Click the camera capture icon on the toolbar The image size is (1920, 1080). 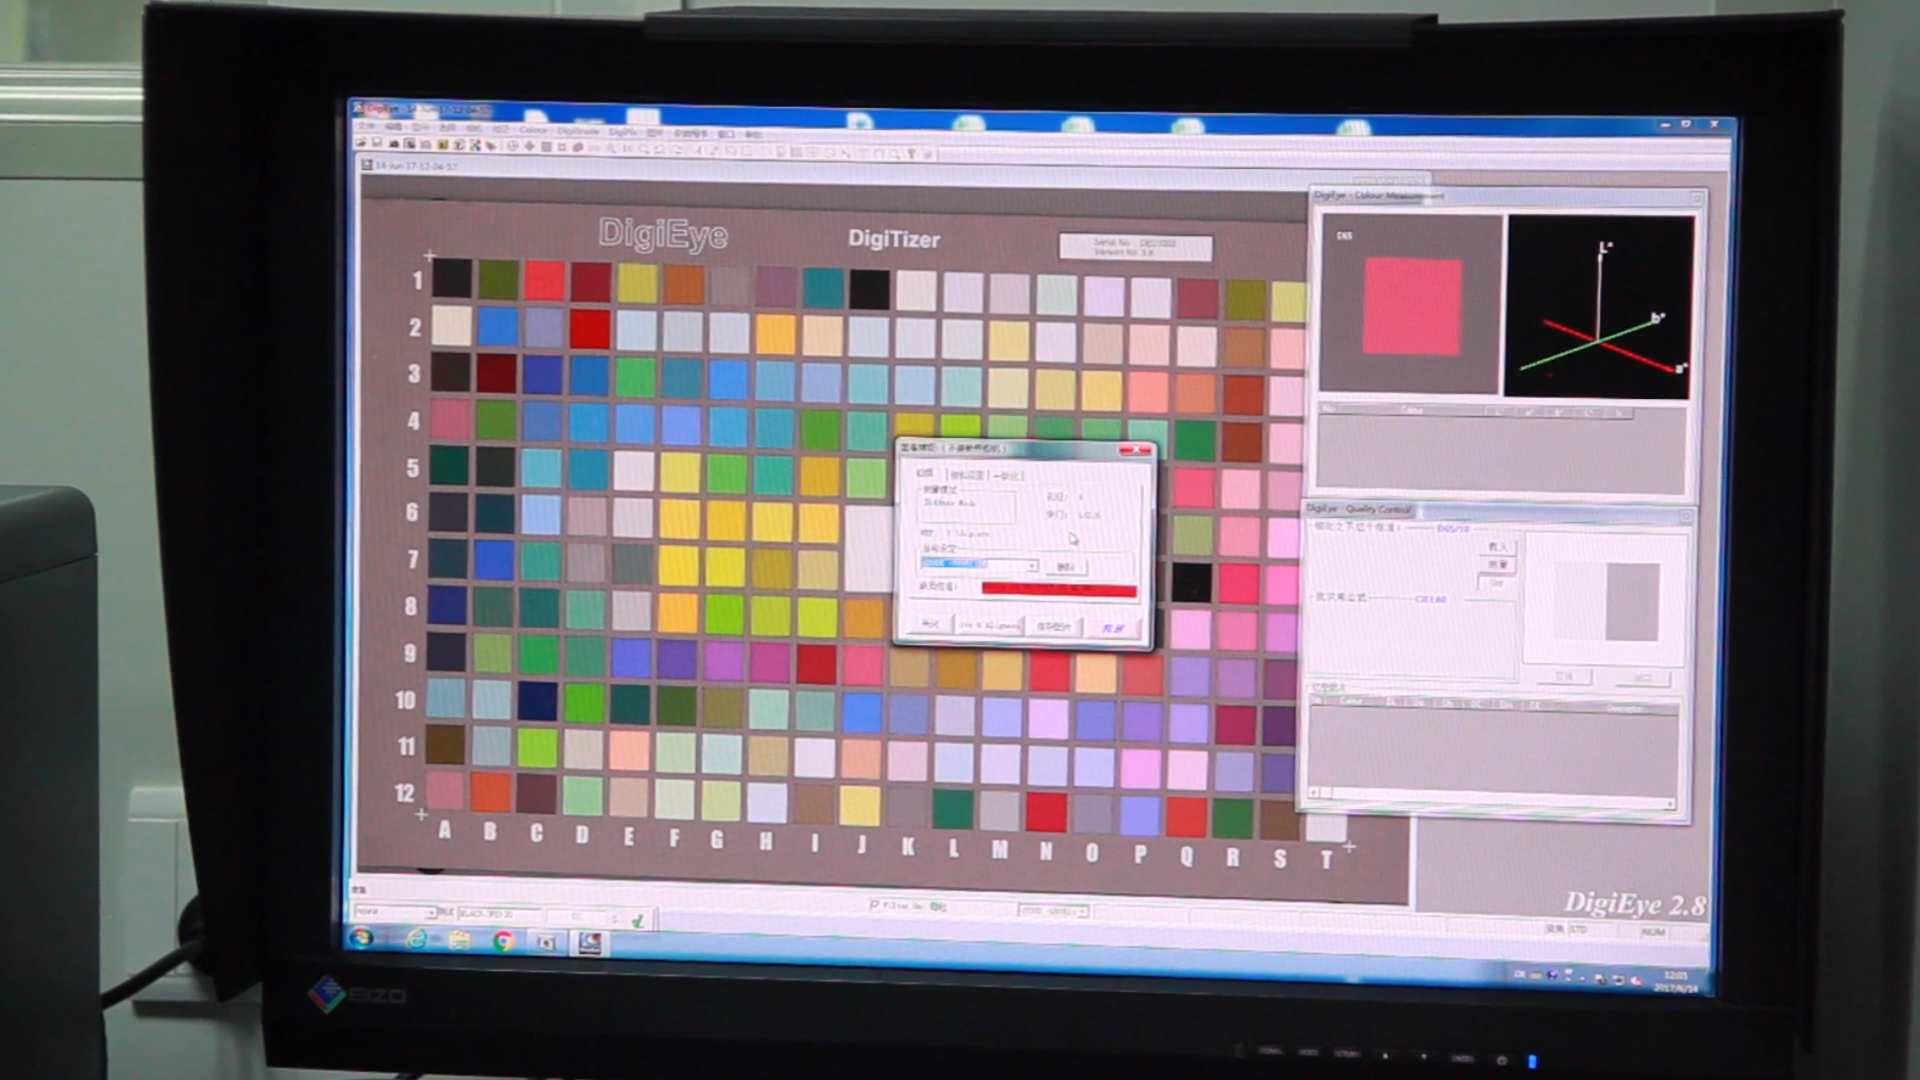coord(393,148)
